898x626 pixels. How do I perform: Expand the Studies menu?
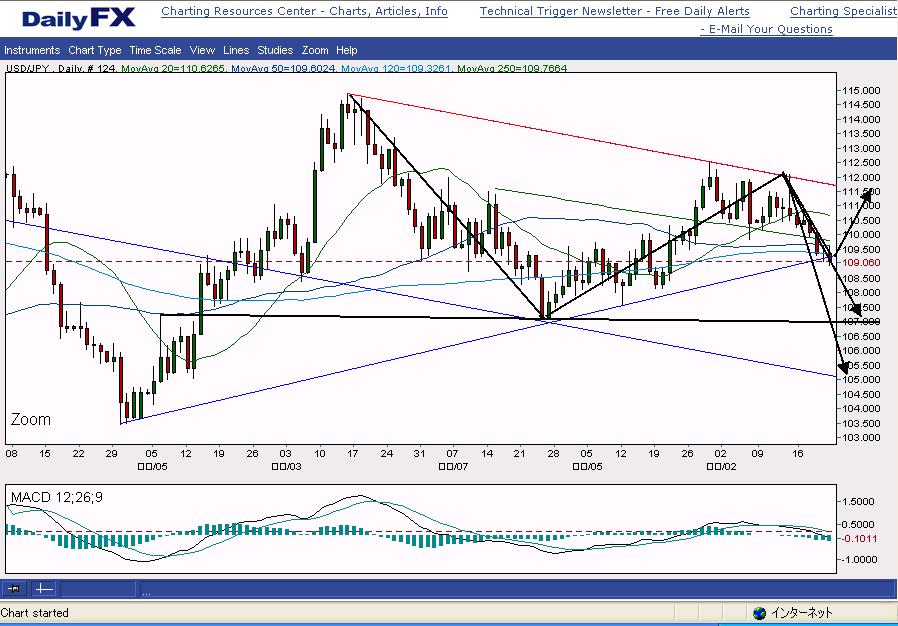point(275,50)
